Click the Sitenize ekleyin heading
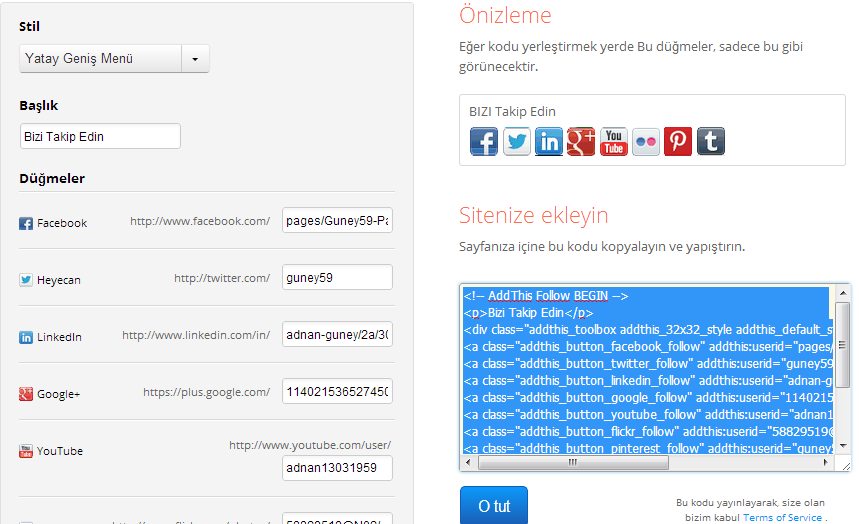Image resolution: width=859 pixels, height=524 pixels. click(534, 215)
